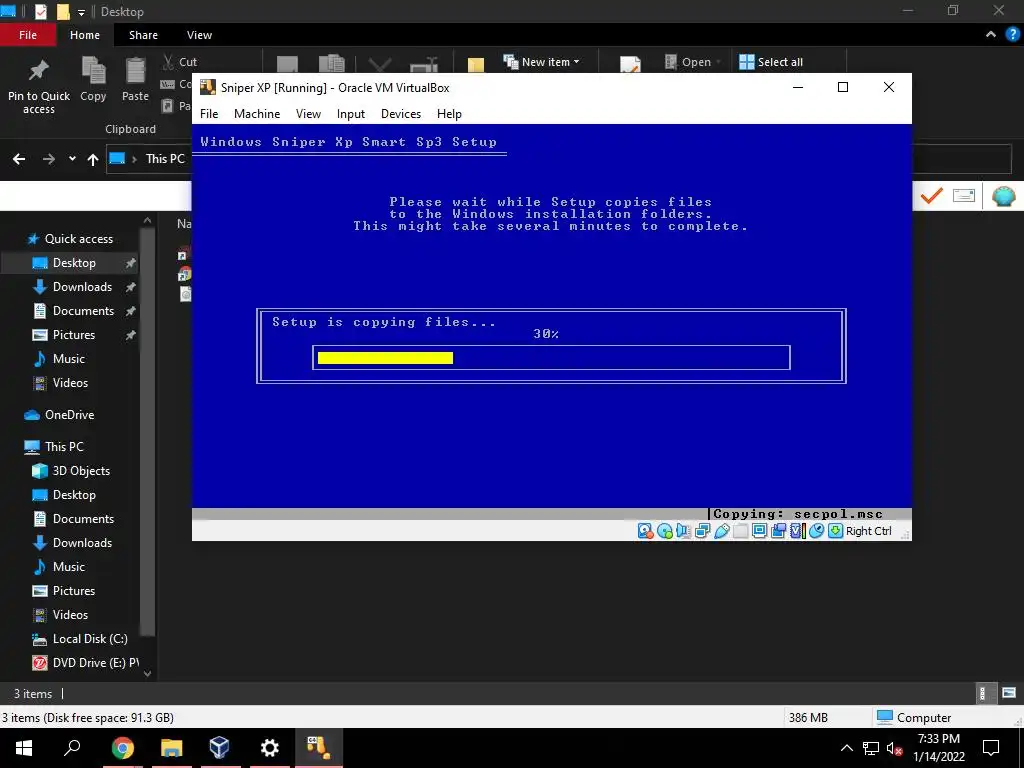Click the navigation pane scroll down arrow
Screen dimensions: 1024x768
click(x=148, y=673)
